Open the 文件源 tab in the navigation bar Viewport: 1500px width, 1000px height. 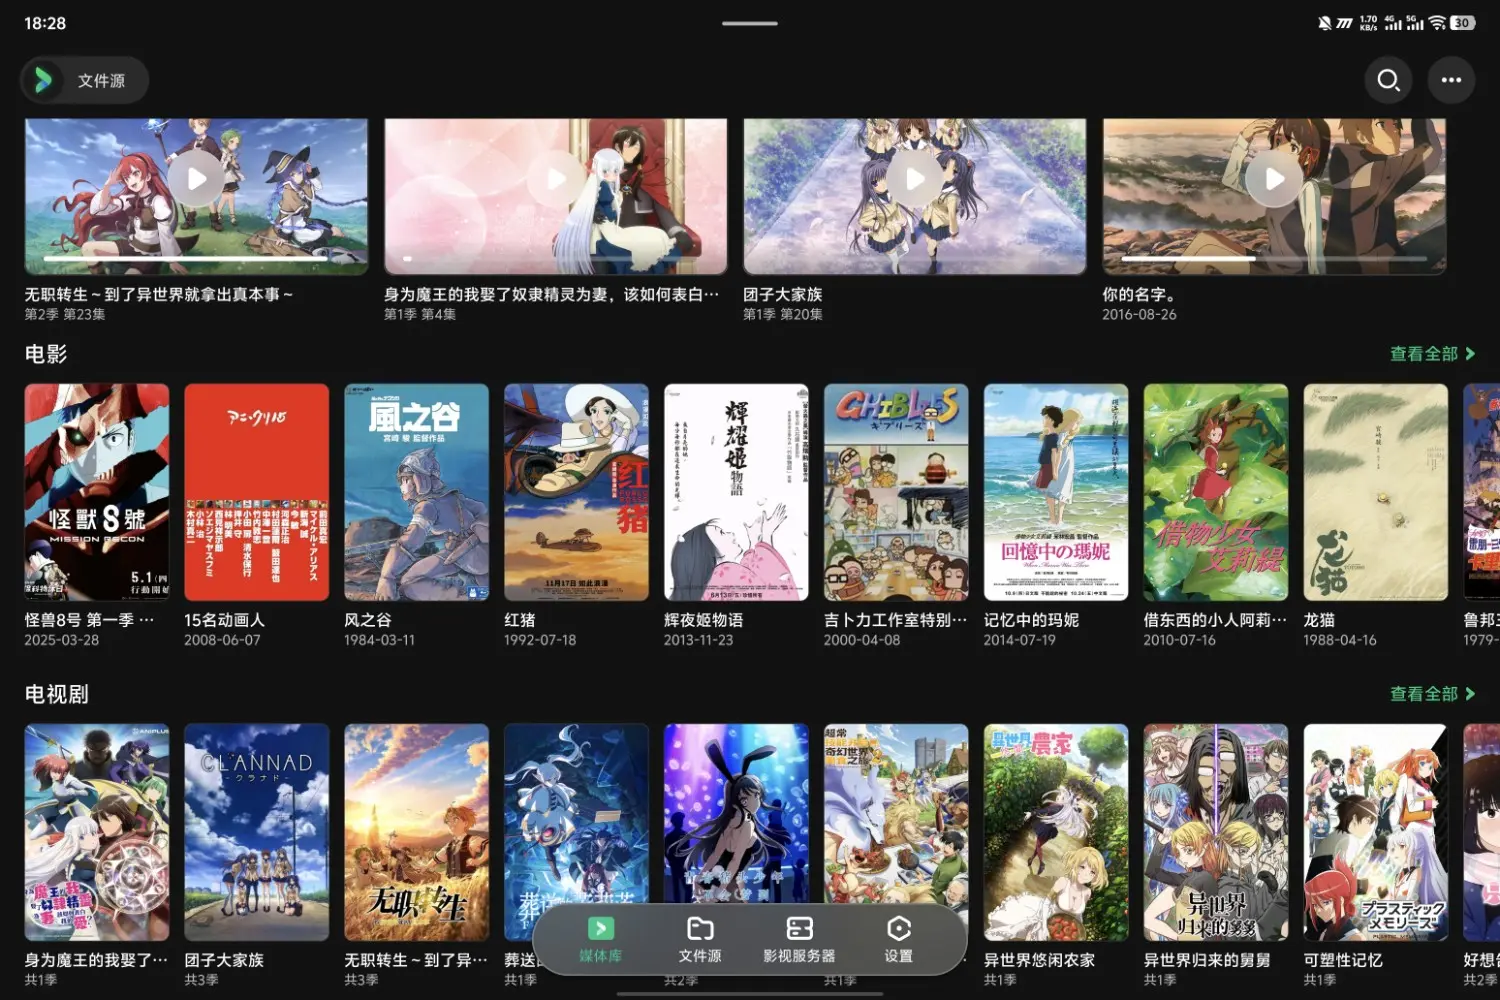click(700, 940)
